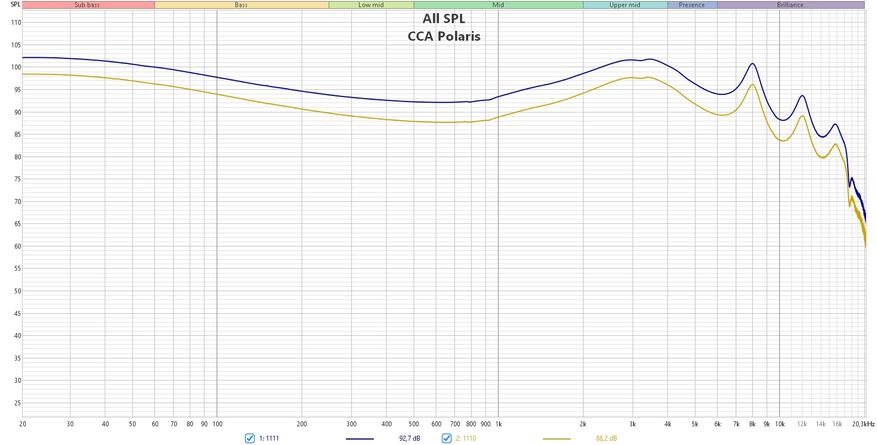Uncheck the checkbox for trace 1: 1111
The image size is (877, 445).
pos(250,438)
